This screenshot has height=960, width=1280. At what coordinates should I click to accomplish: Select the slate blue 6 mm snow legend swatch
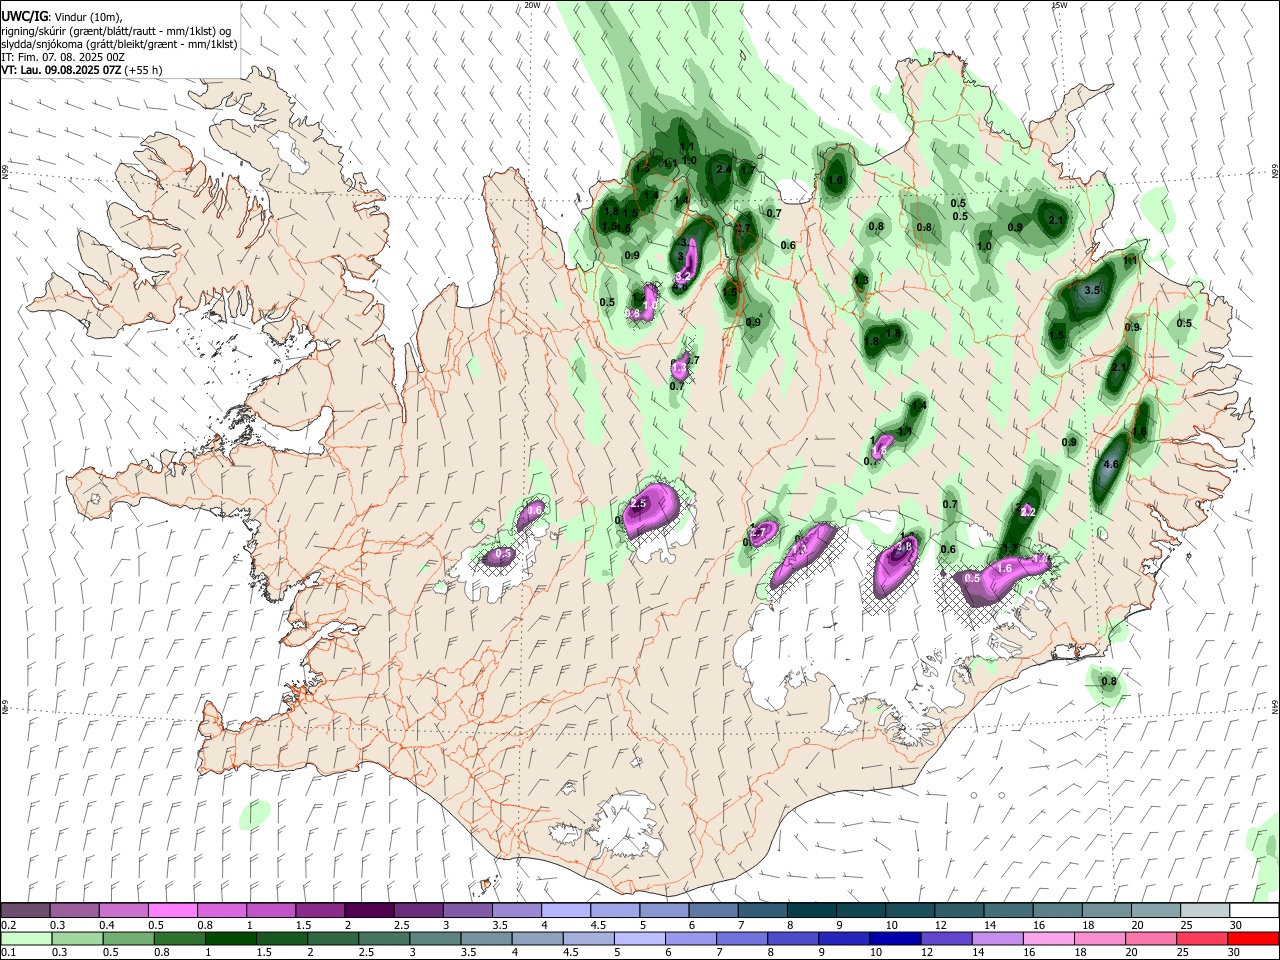pos(712,911)
